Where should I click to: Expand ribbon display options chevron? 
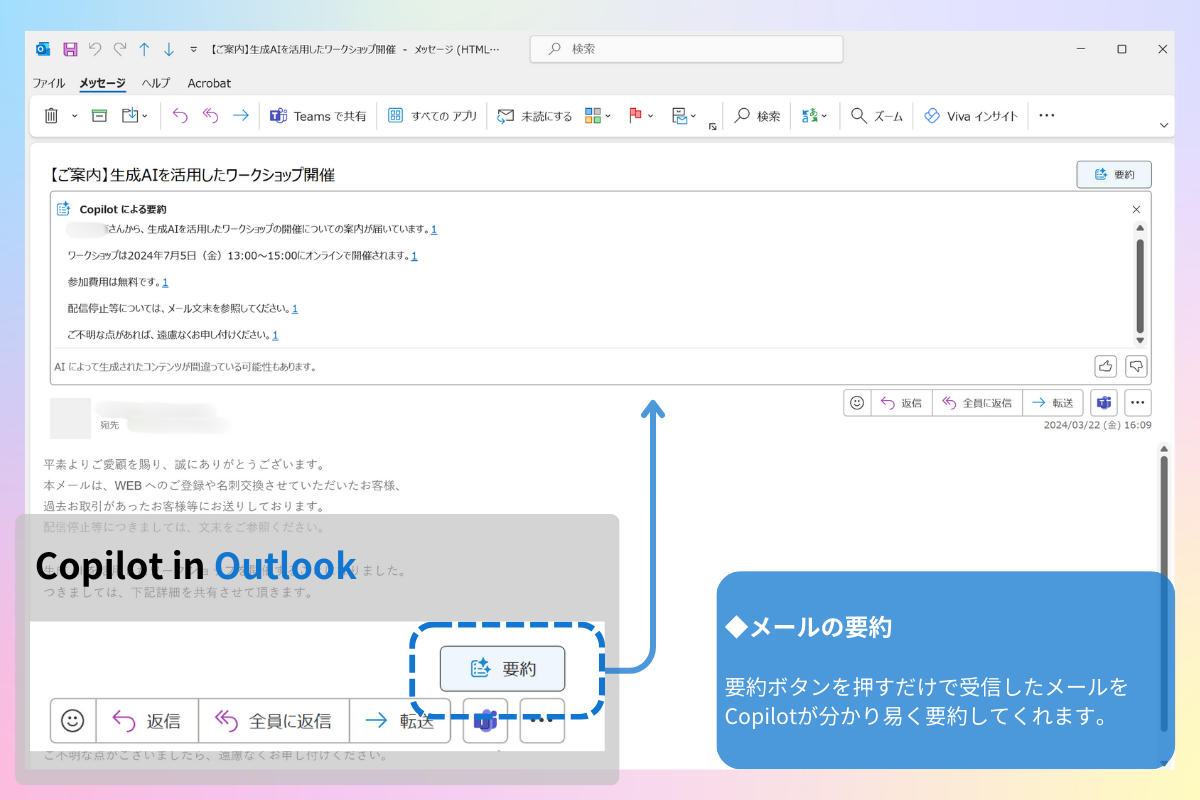click(1164, 126)
